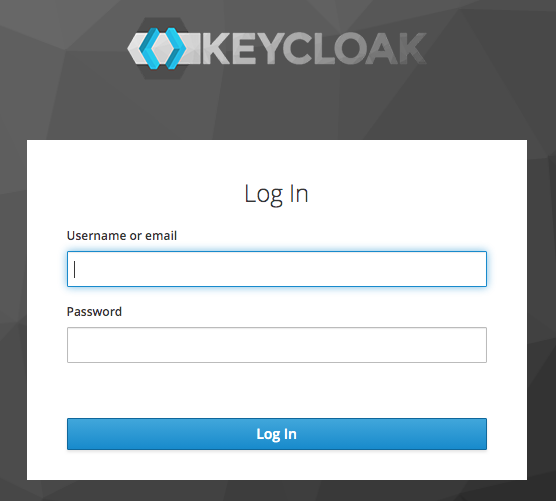Click the final K of the KEYCLOAK wordmark
The image size is (556, 501).
point(412,49)
